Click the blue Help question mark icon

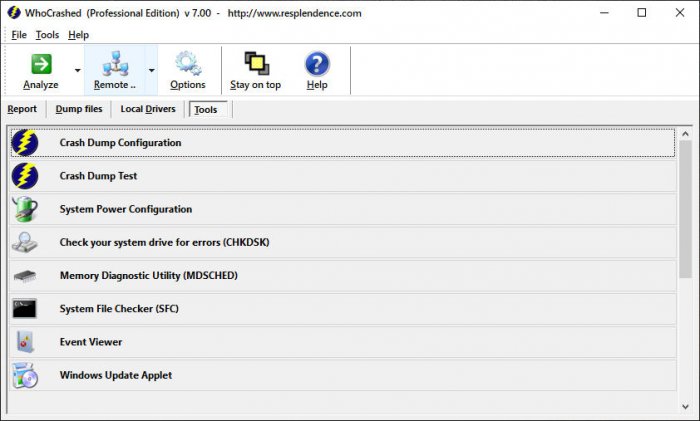pos(317,64)
